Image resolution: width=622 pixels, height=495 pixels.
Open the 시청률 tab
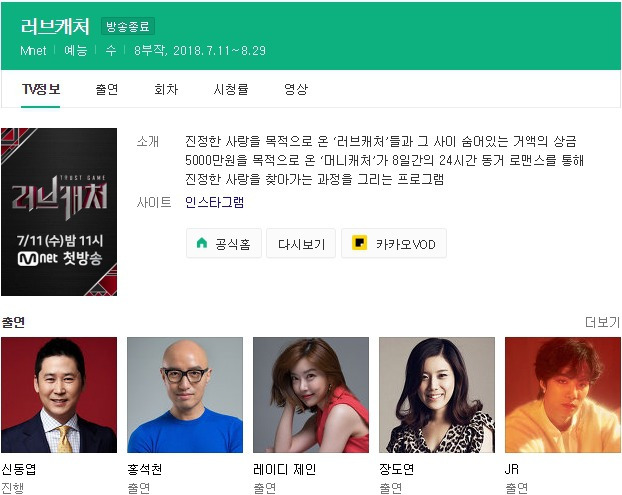tap(231, 89)
